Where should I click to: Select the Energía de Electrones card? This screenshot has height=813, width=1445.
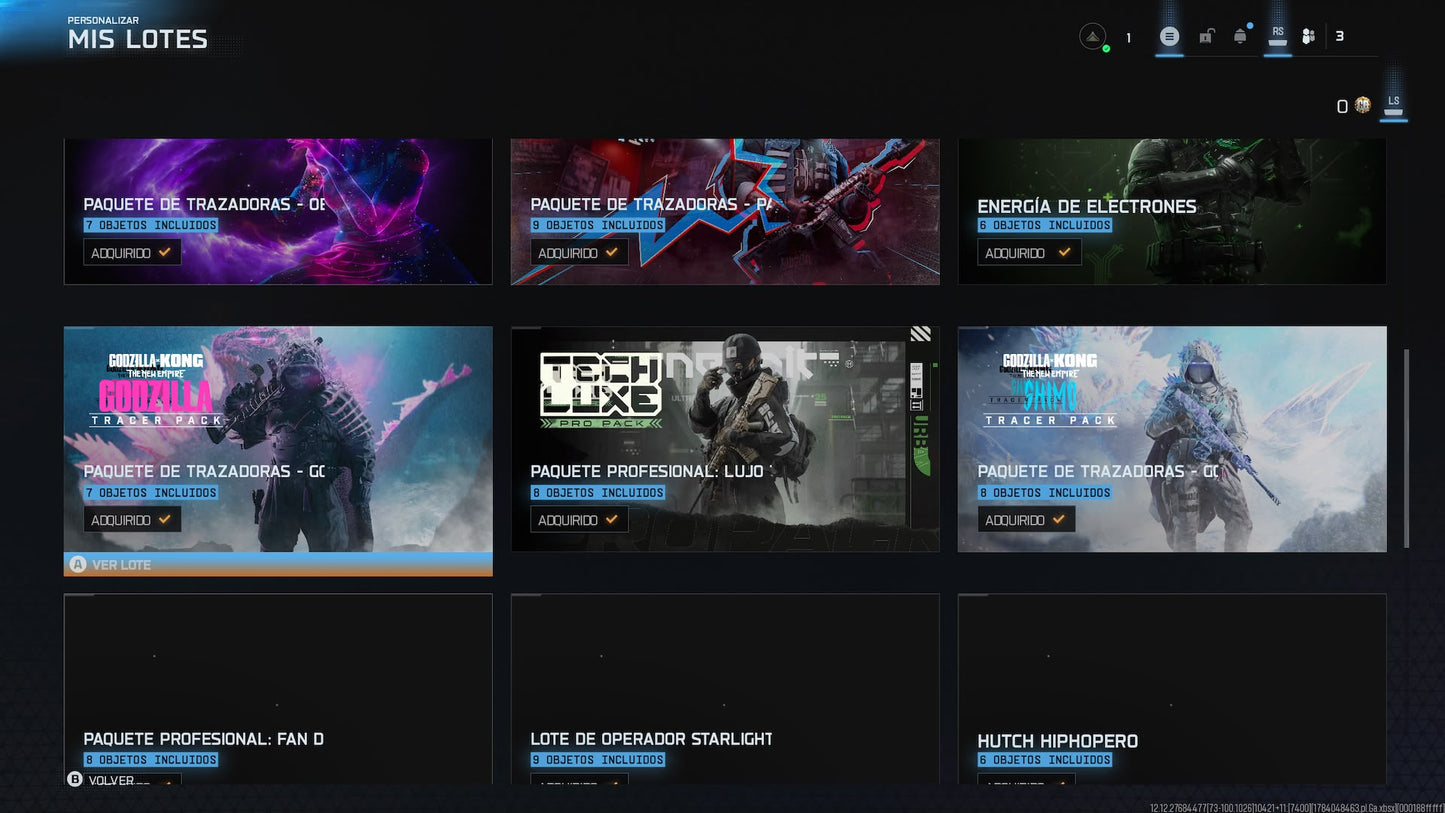1172,211
